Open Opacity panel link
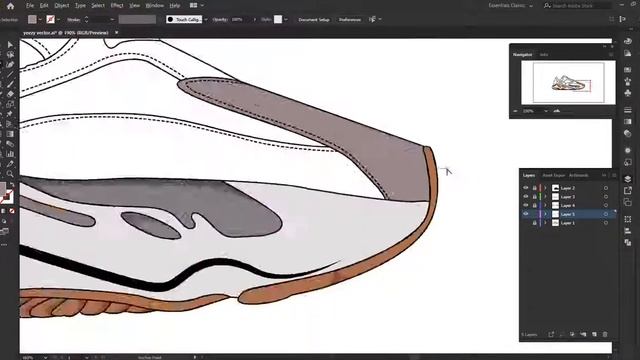Viewport: 640px width, 360px height. tap(220, 19)
